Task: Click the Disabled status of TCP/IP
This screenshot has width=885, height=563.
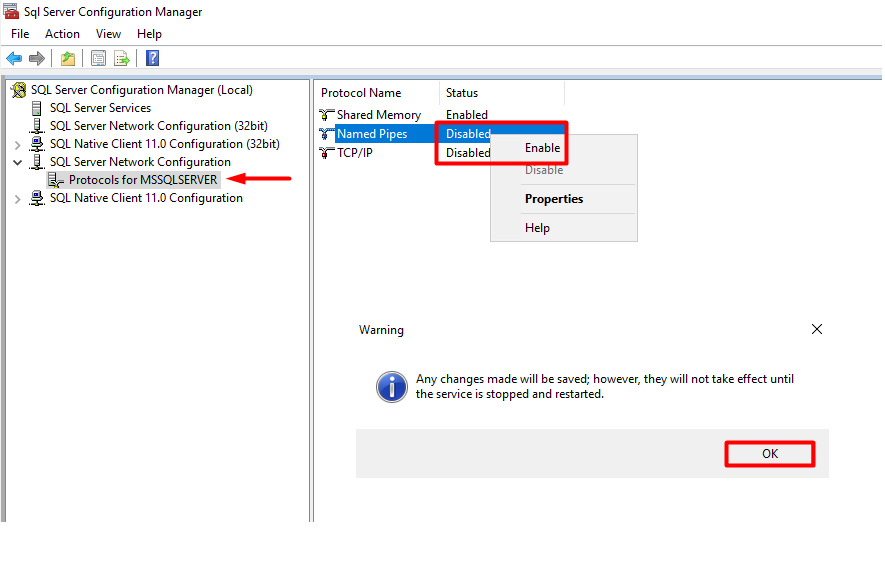Action: 468,152
